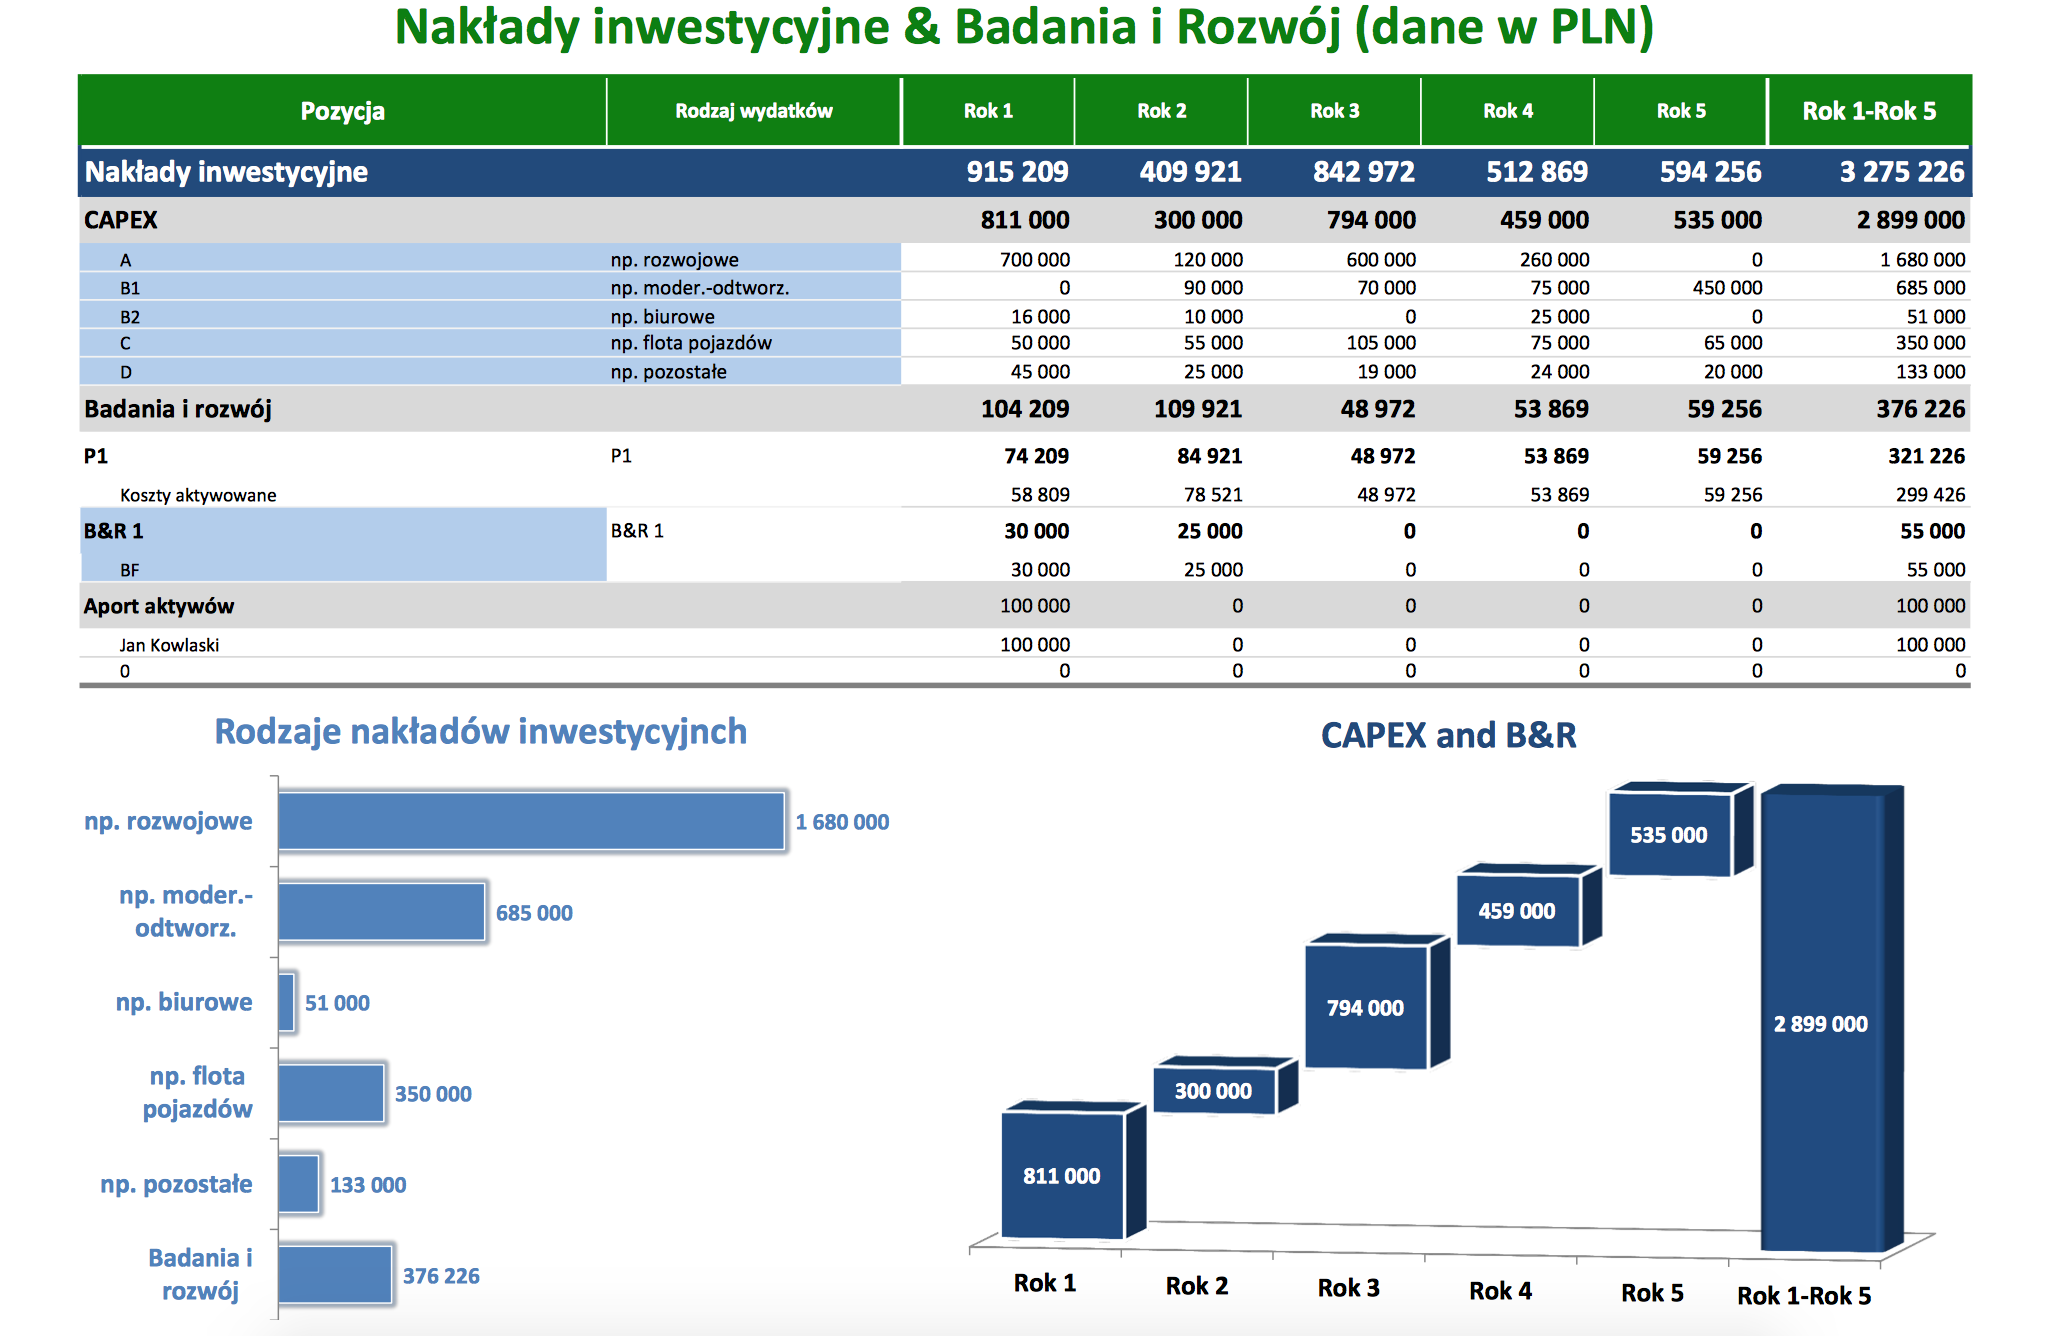Viewport: 2046px width, 1336px height.
Task: Select the 376 226 bar data label
Action: click(441, 1276)
